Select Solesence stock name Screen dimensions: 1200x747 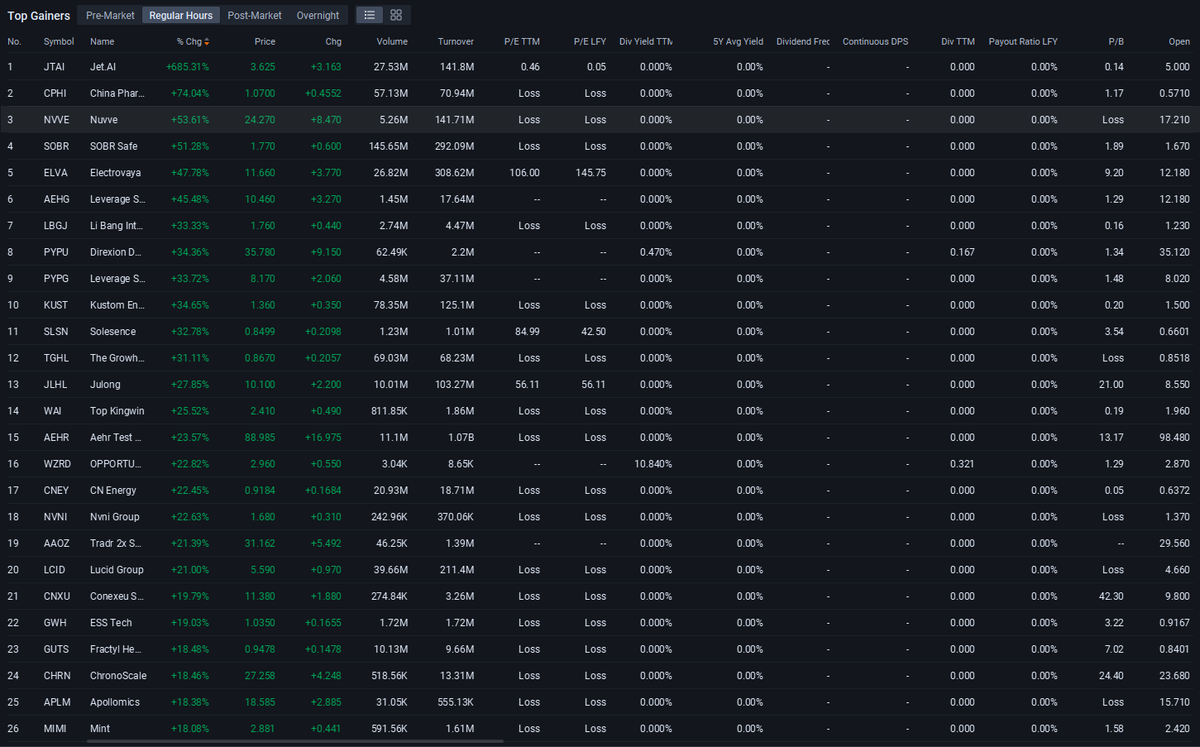pyautogui.click(x=112, y=331)
